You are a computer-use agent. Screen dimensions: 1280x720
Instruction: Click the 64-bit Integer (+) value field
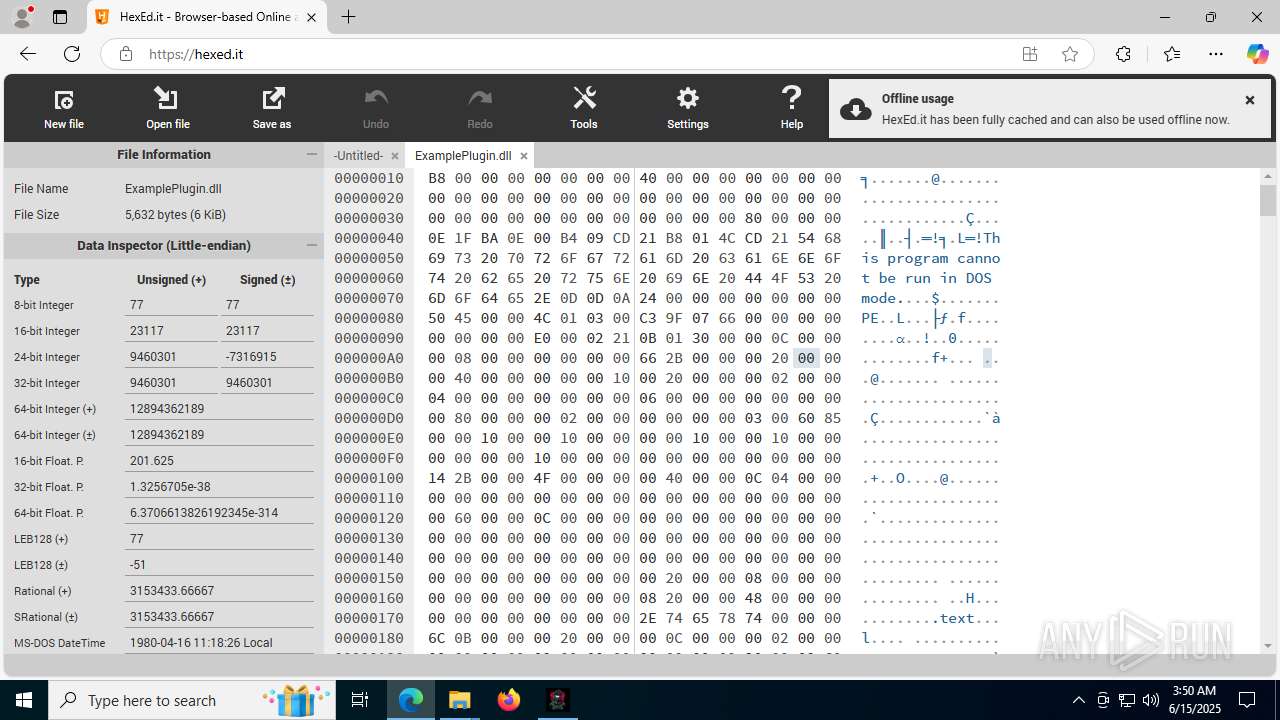pyautogui.click(x=218, y=409)
